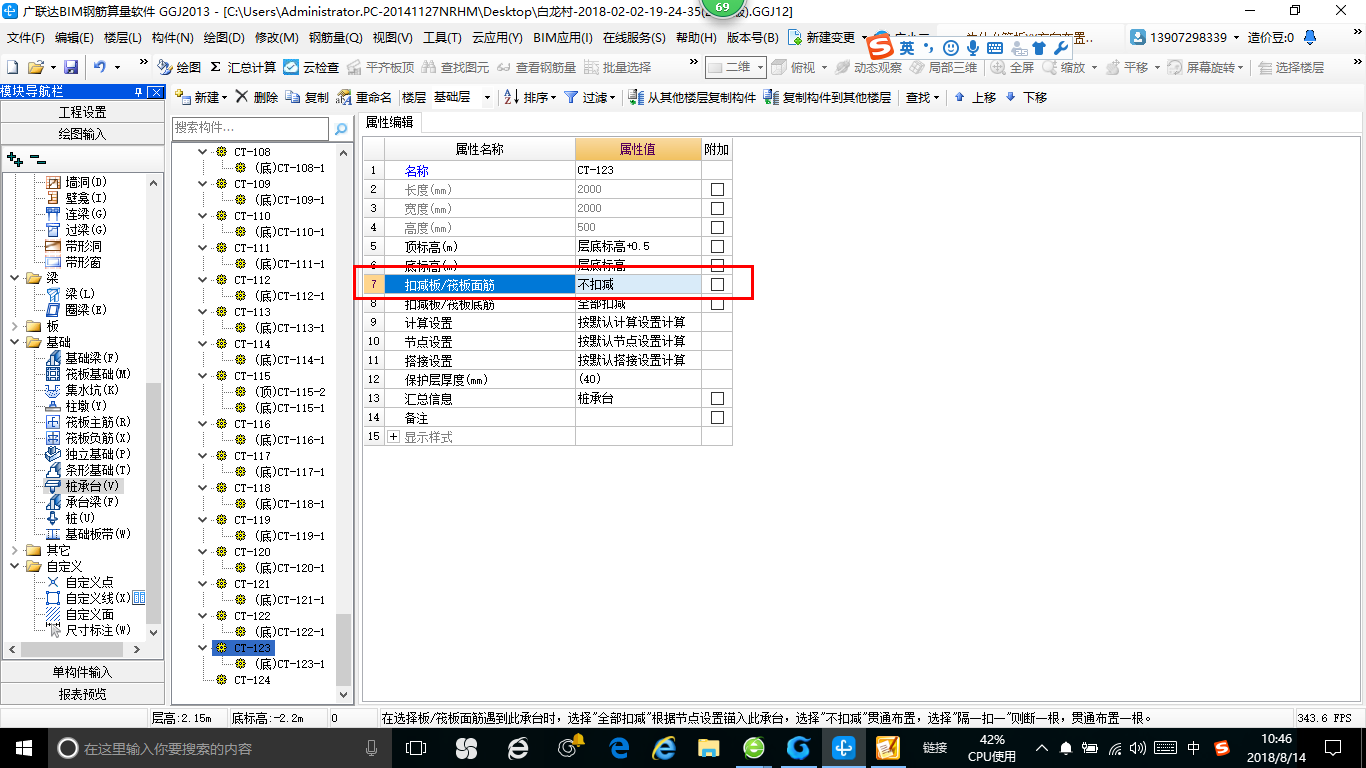Expand the 板 folder in navigator
This screenshot has width=1366, height=768.
[15, 326]
